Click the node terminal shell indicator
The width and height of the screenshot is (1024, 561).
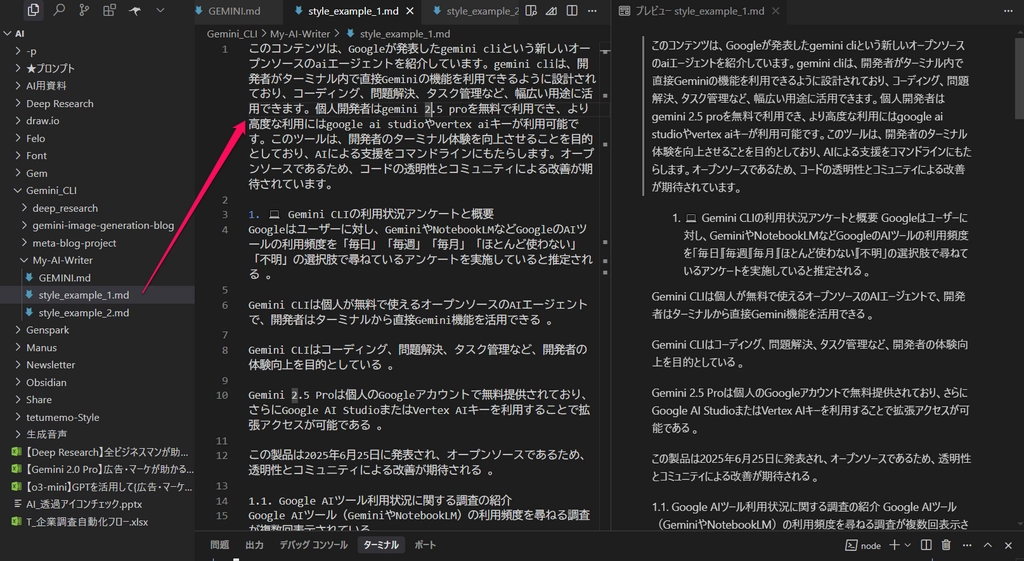(x=863, y=545)
